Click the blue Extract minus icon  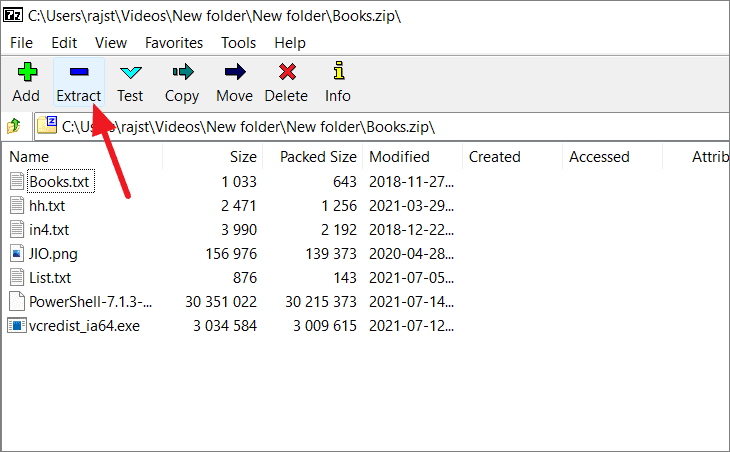point(79,72)
